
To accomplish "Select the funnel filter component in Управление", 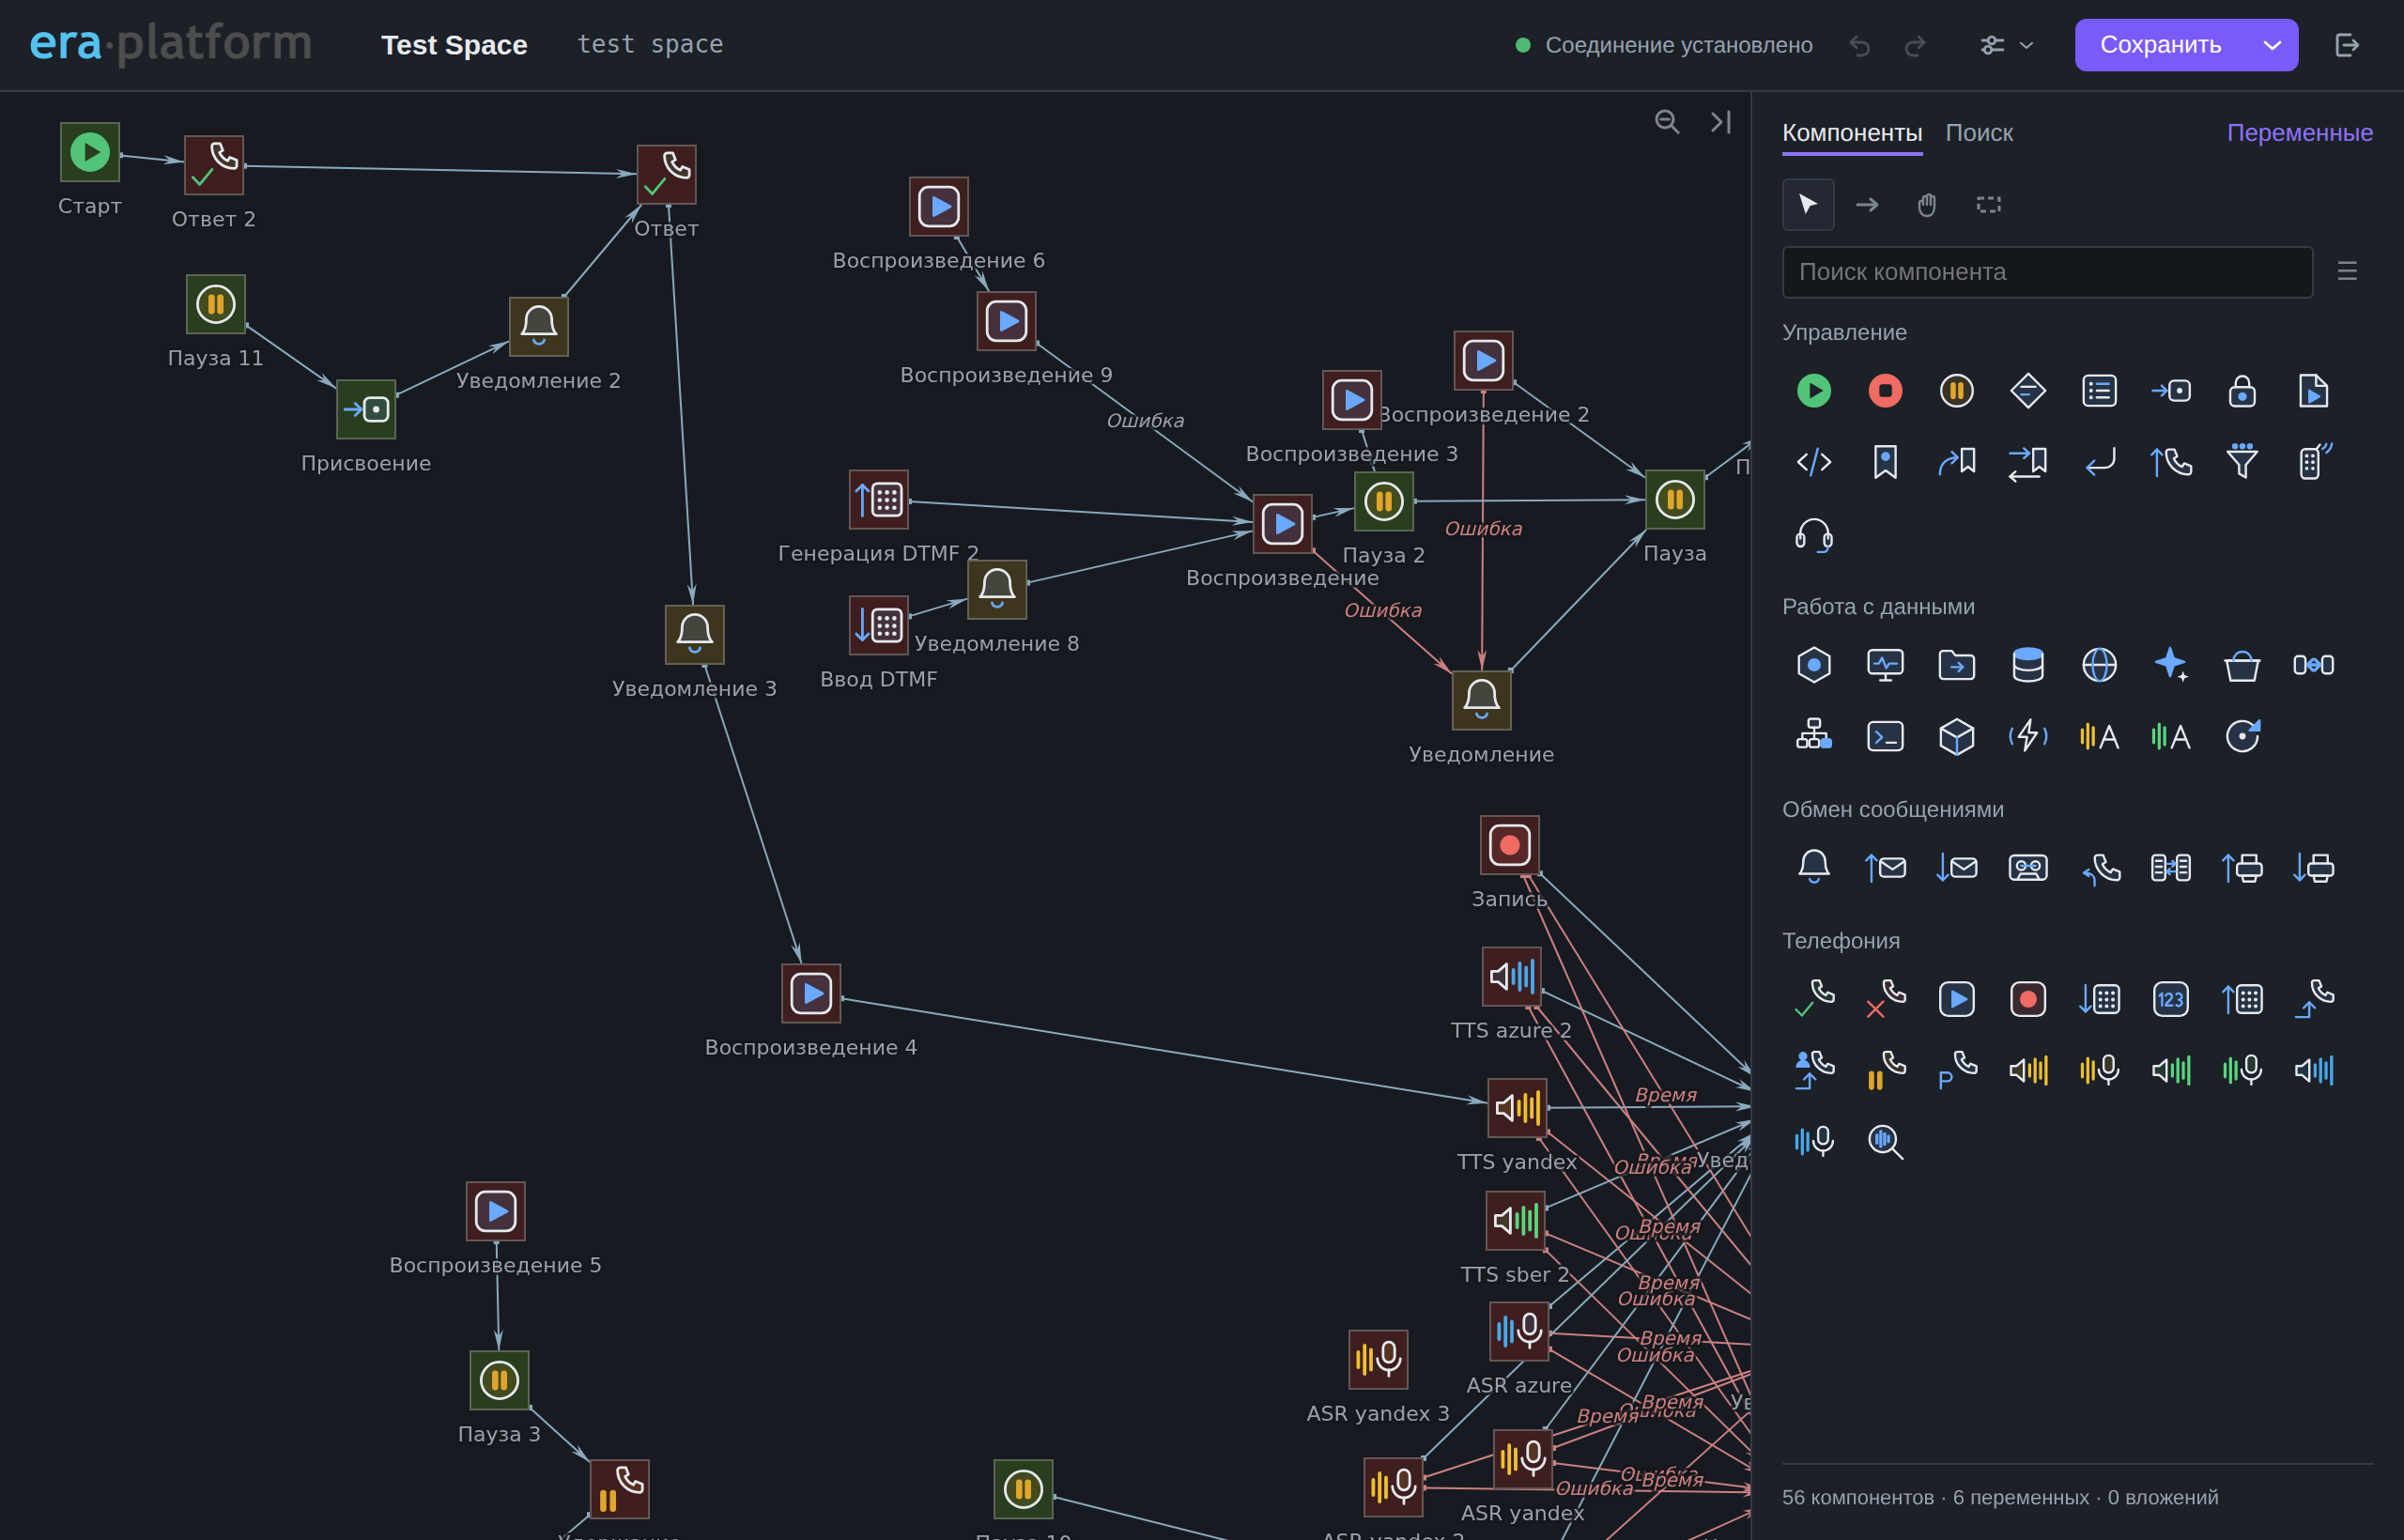I will point(2242,462).
